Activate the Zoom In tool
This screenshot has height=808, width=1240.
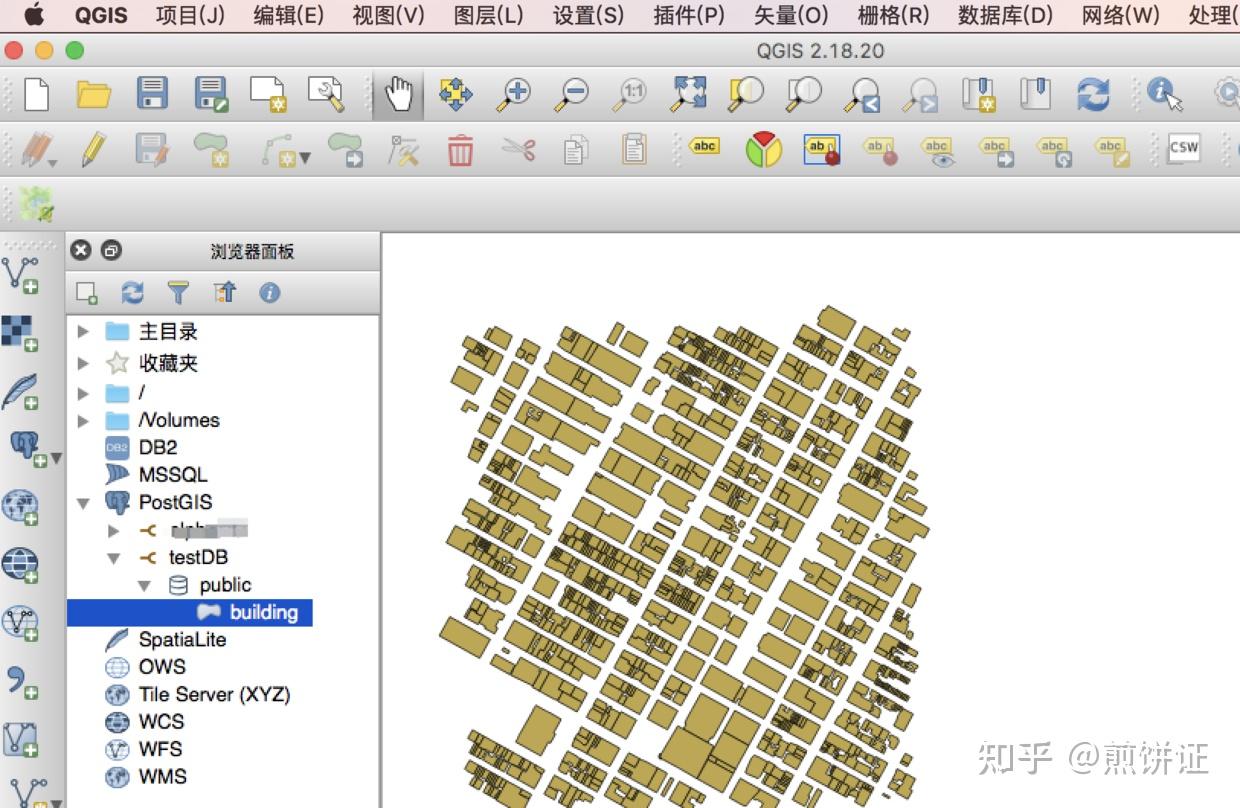click(x=516, y=93)
